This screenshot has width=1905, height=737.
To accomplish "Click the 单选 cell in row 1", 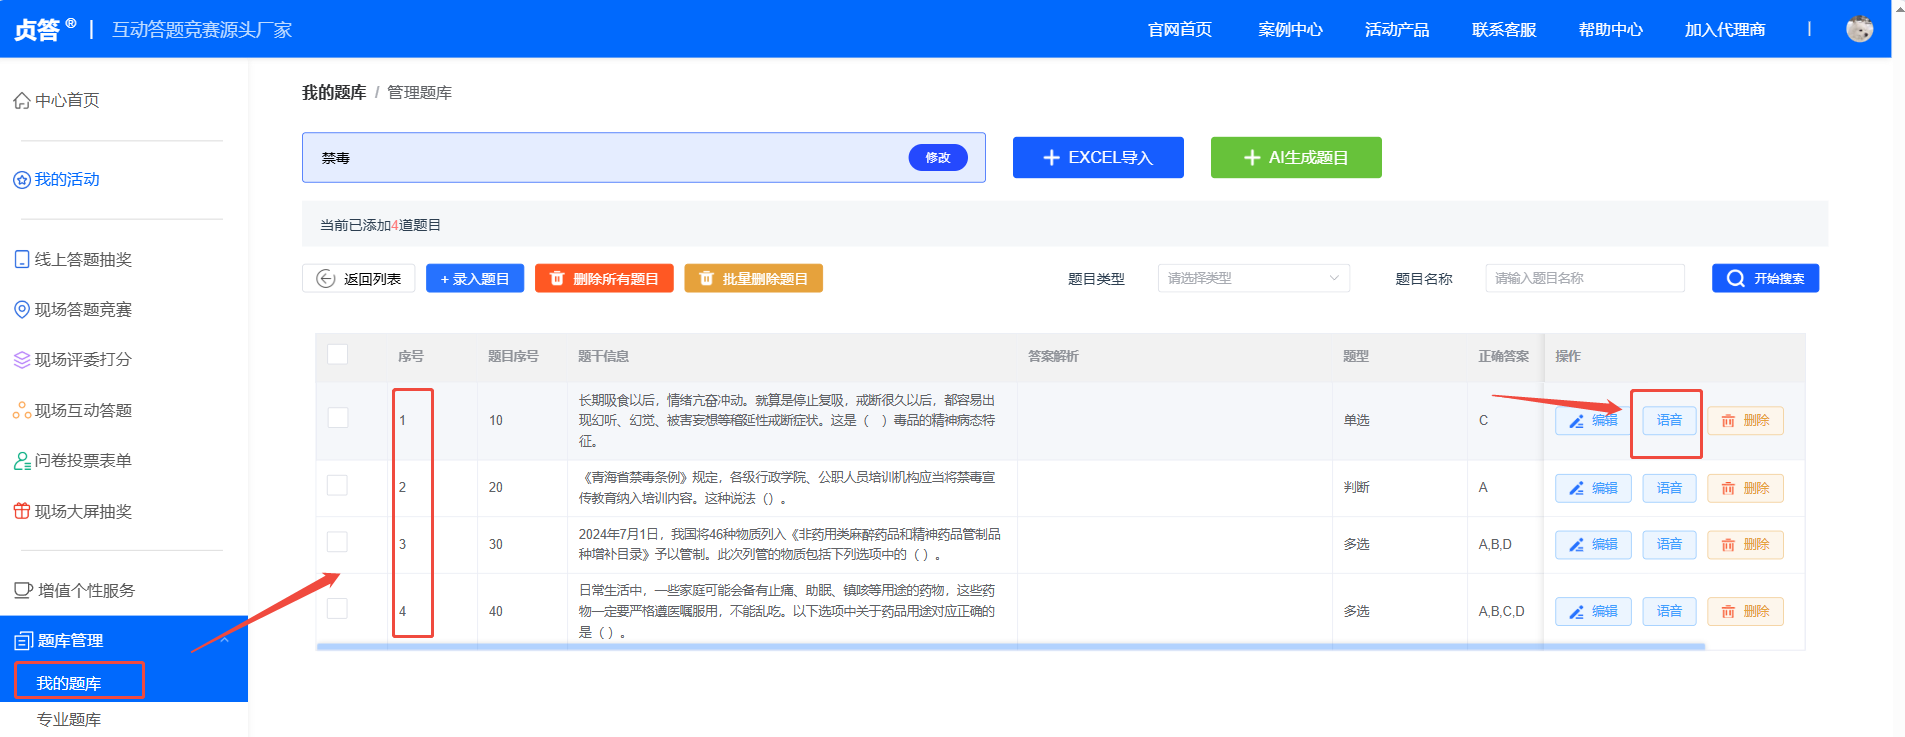I will click(x=1356, y=420).
